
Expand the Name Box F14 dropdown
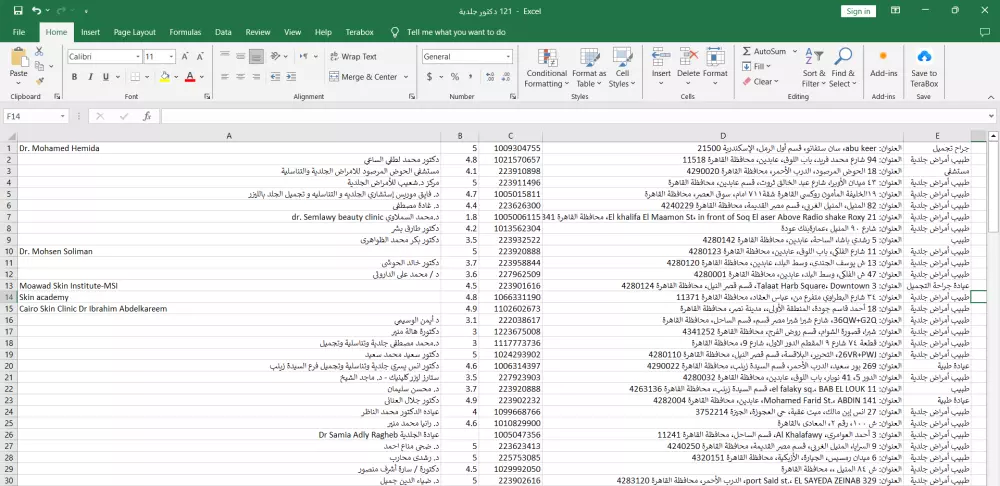point(62,116)
